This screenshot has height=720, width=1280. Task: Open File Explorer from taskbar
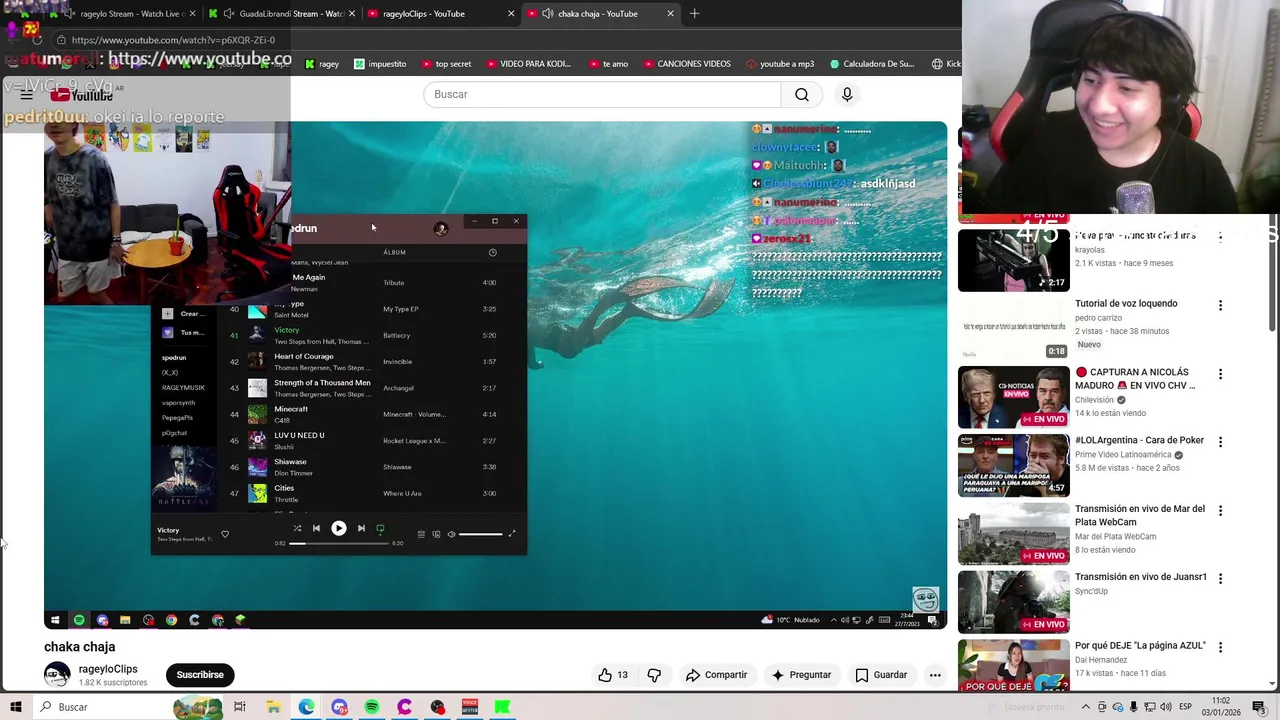point(273,707)
